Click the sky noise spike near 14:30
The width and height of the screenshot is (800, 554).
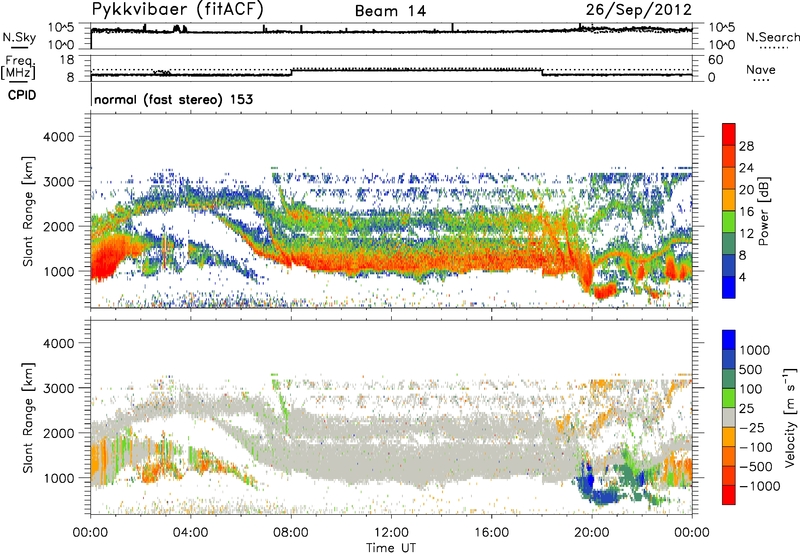coord(452,28)
